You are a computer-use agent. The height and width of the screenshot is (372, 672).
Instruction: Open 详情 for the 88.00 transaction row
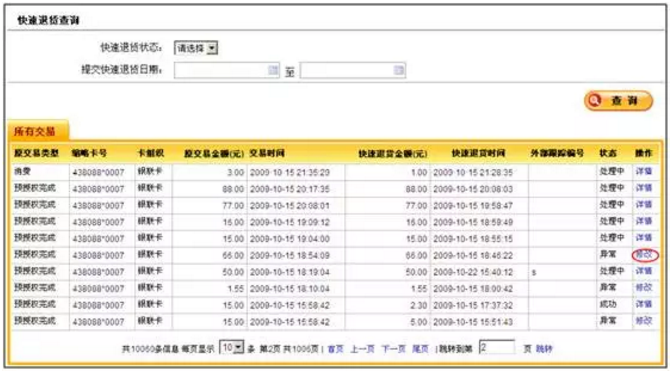(x=643, y=188)
